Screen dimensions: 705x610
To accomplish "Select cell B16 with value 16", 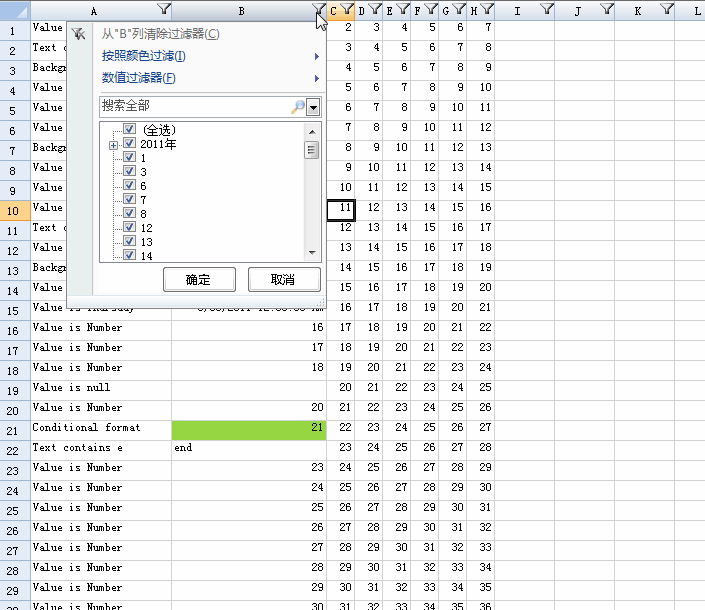I will [x=249, y=330].
